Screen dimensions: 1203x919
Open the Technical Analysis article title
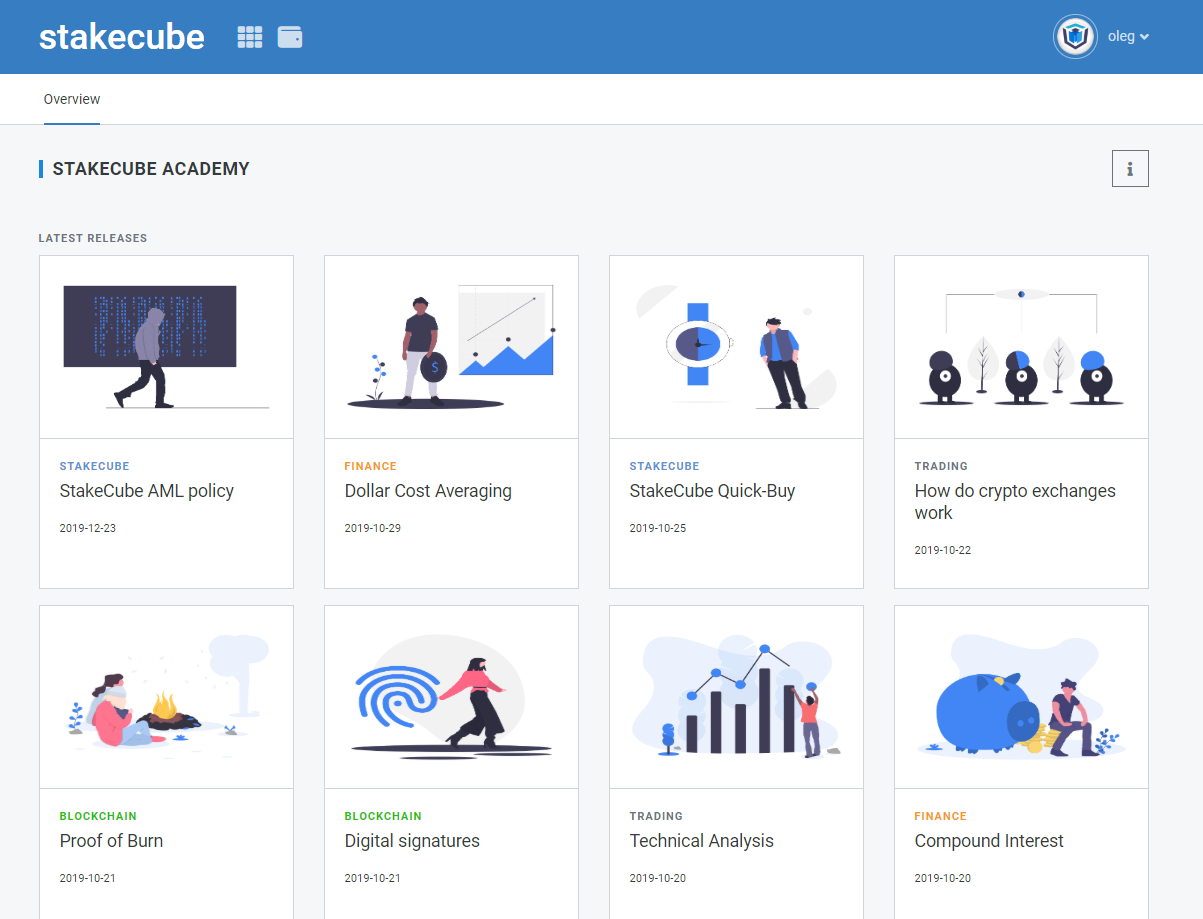click(x=702, y=841)
